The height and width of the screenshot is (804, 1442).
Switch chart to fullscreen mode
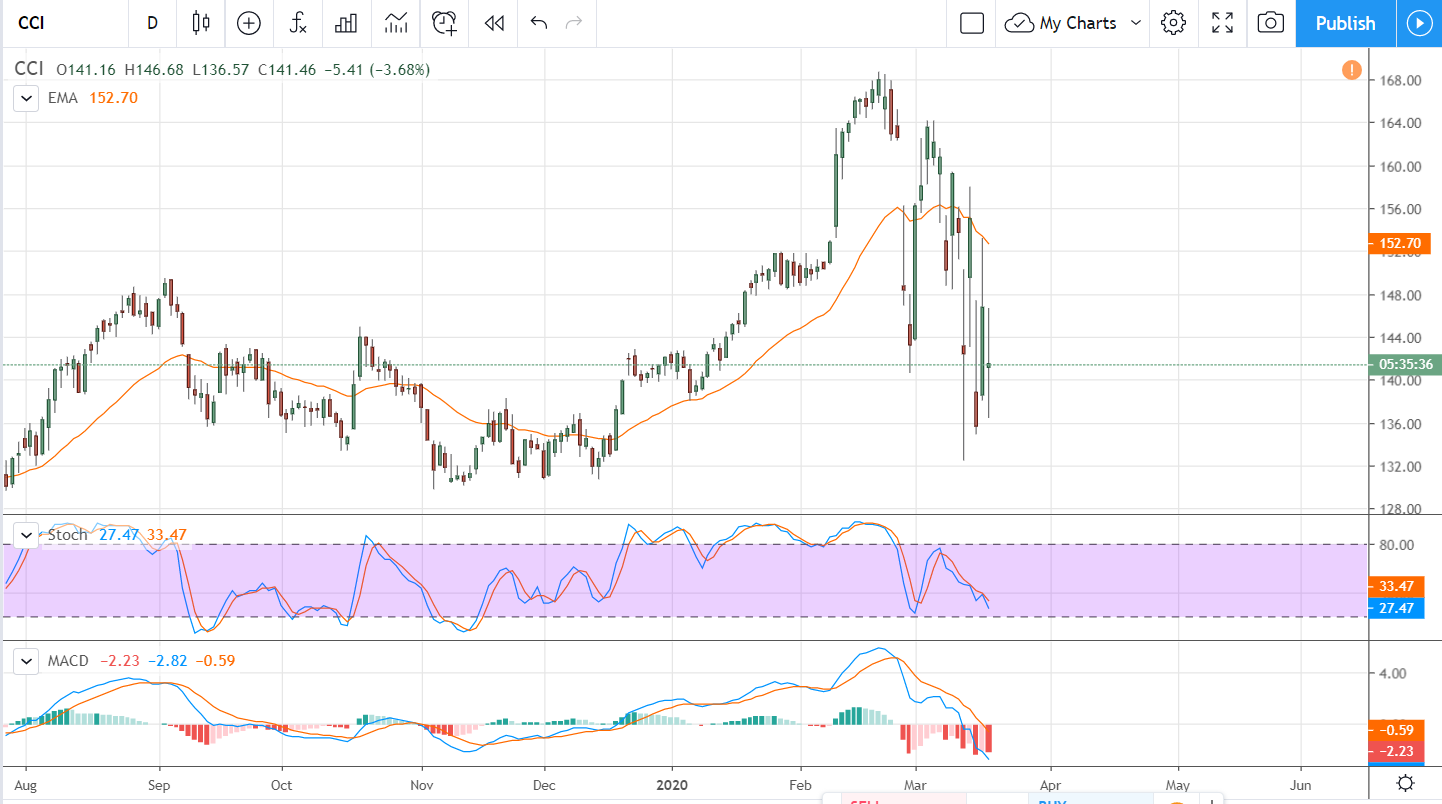click(x=1222, y=23)
